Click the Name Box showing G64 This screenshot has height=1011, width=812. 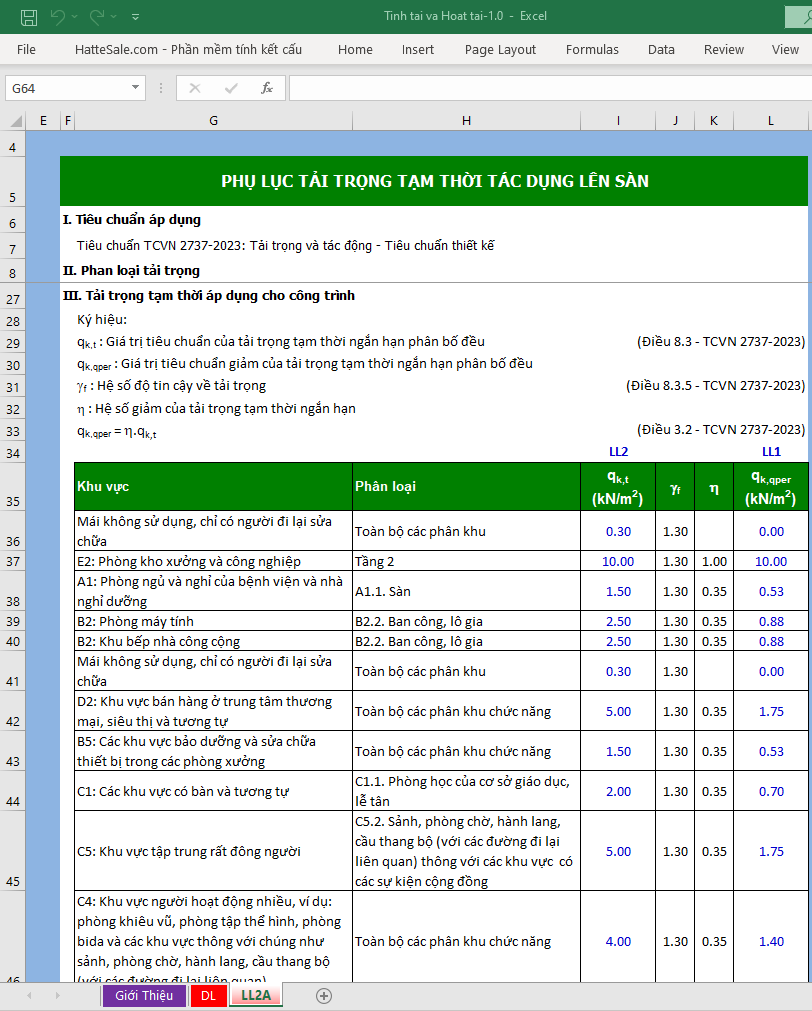[67, 88]
